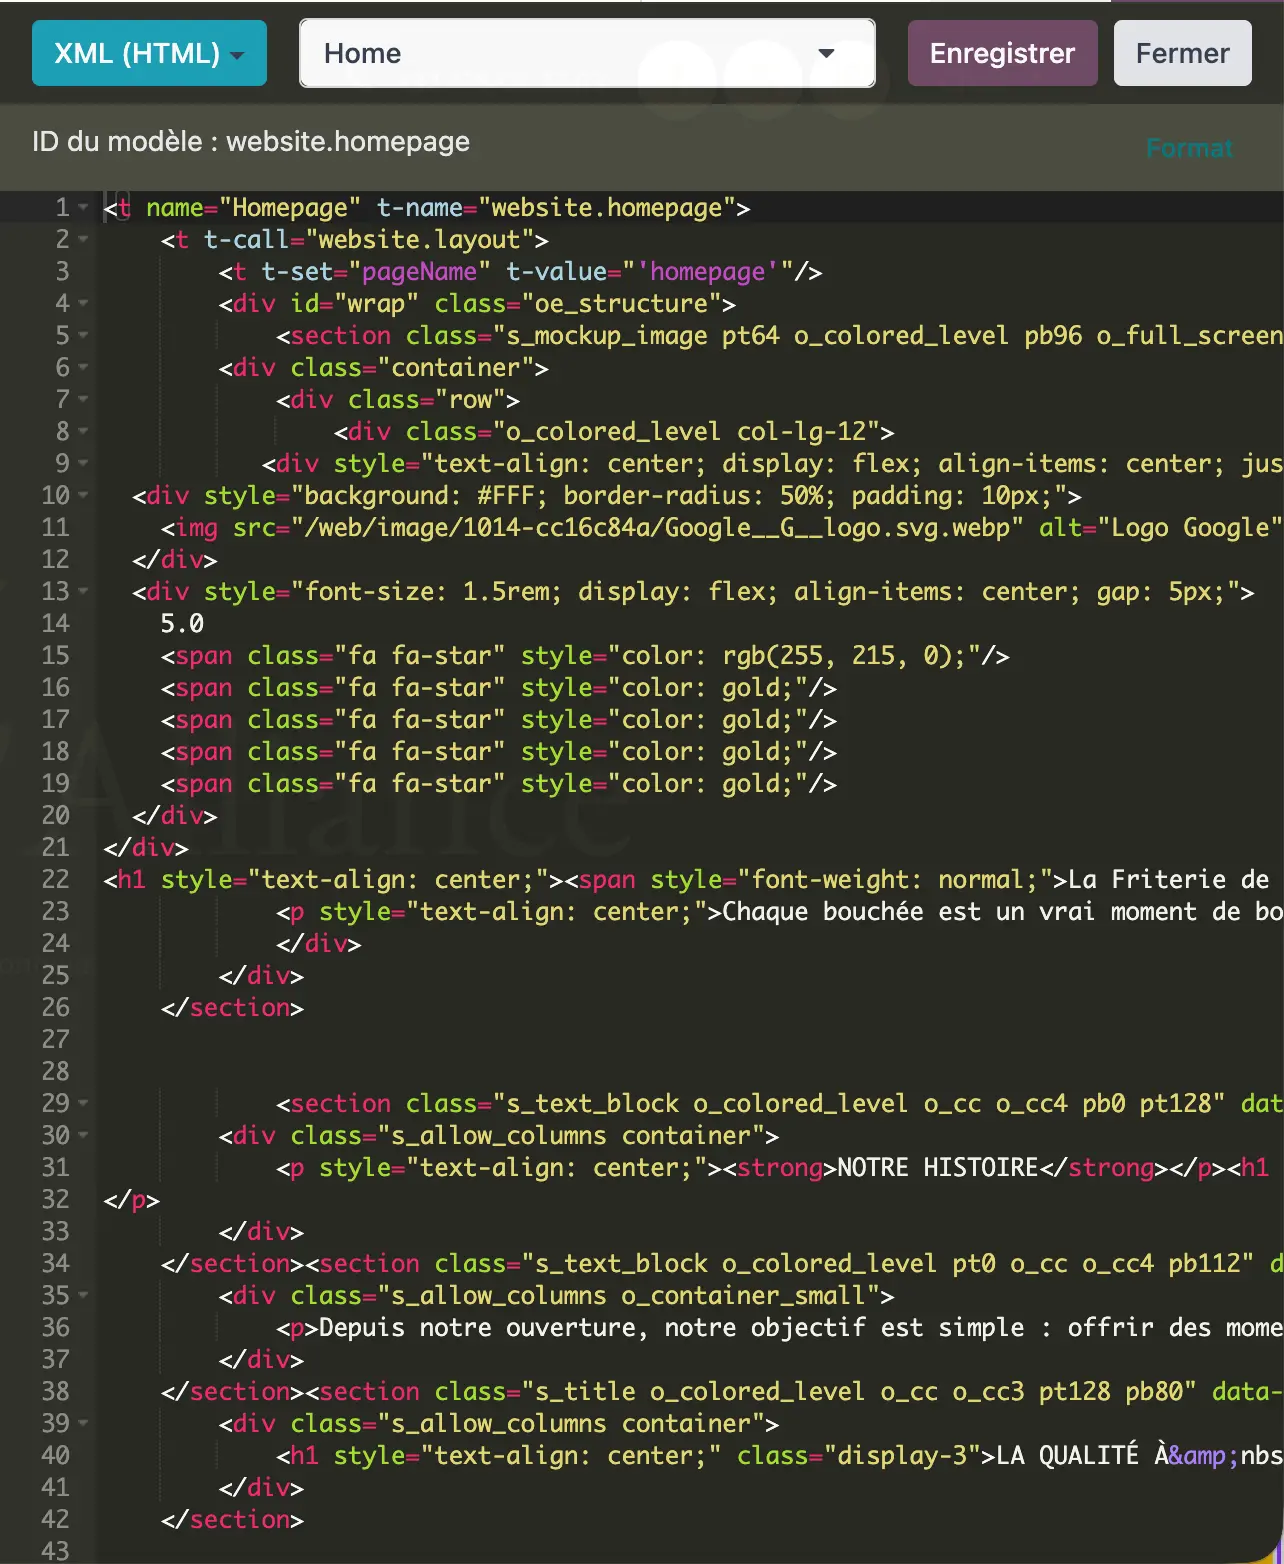The height and width of the screenshot is (1564, 1284).
Task: Place cursor on the 5.0 rating text
Action: (182, 624)
